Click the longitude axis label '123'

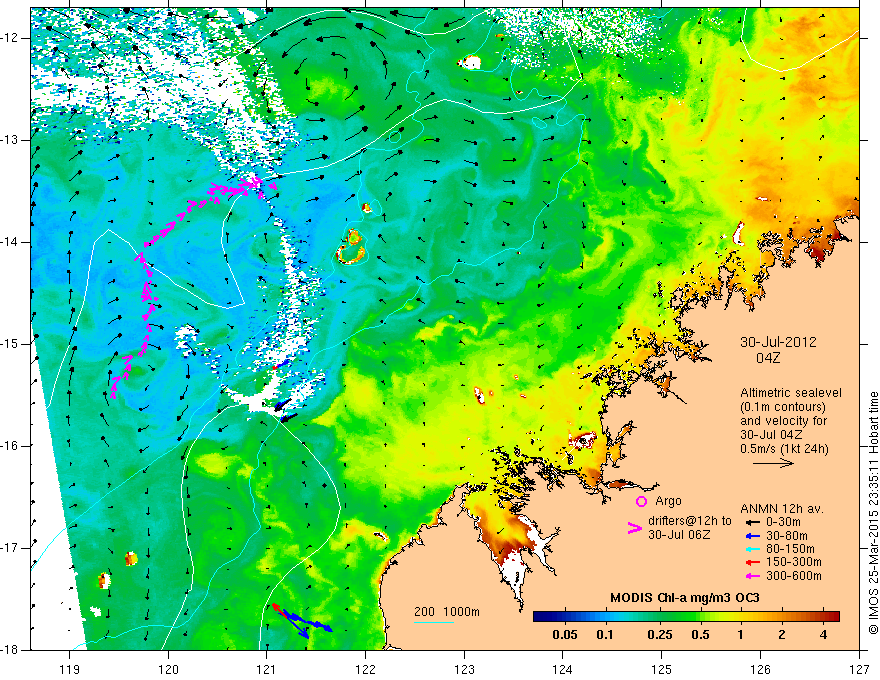464,669
